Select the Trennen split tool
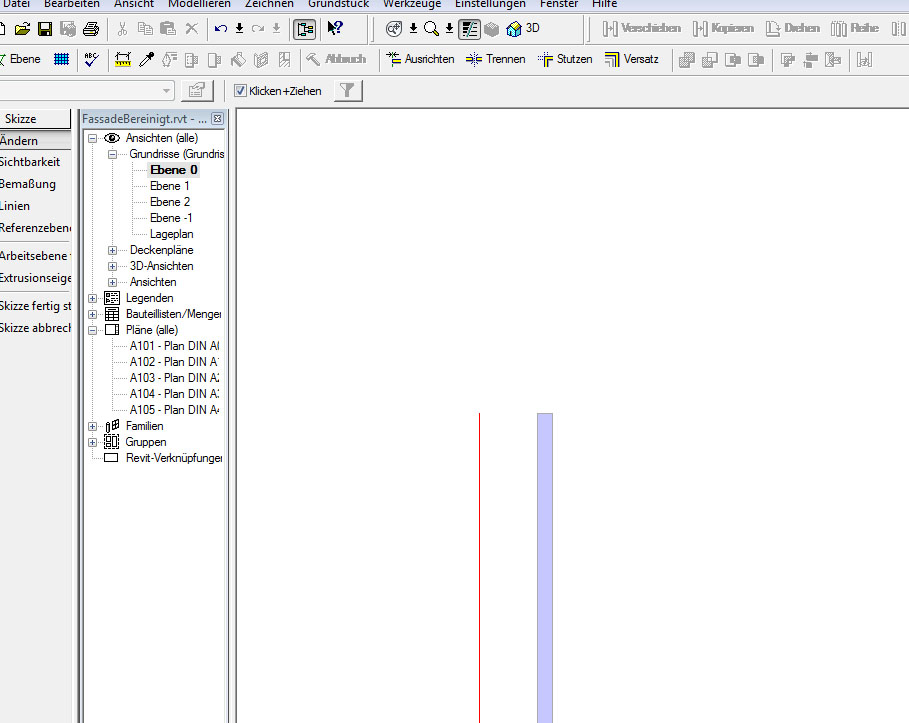909x723 pixels. click(x=496, y=59)
